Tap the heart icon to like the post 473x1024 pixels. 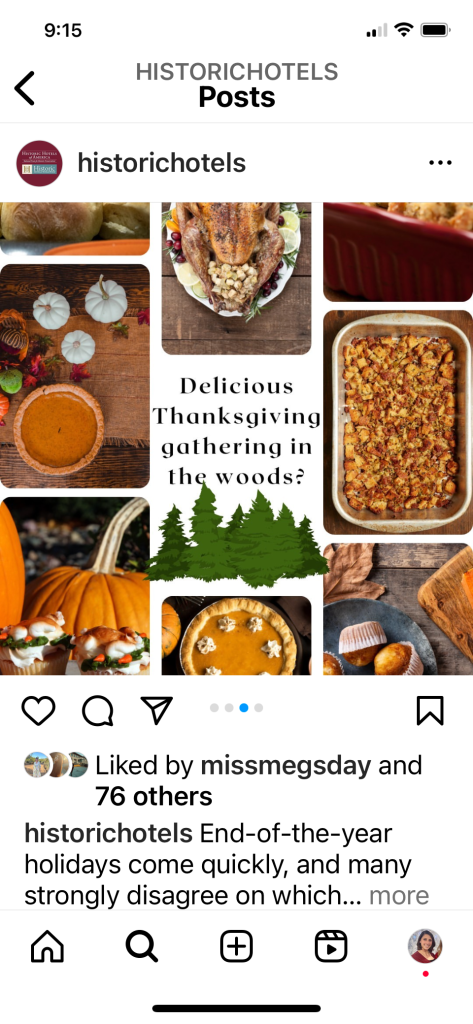pyautogui.click(x=39, y=711)
